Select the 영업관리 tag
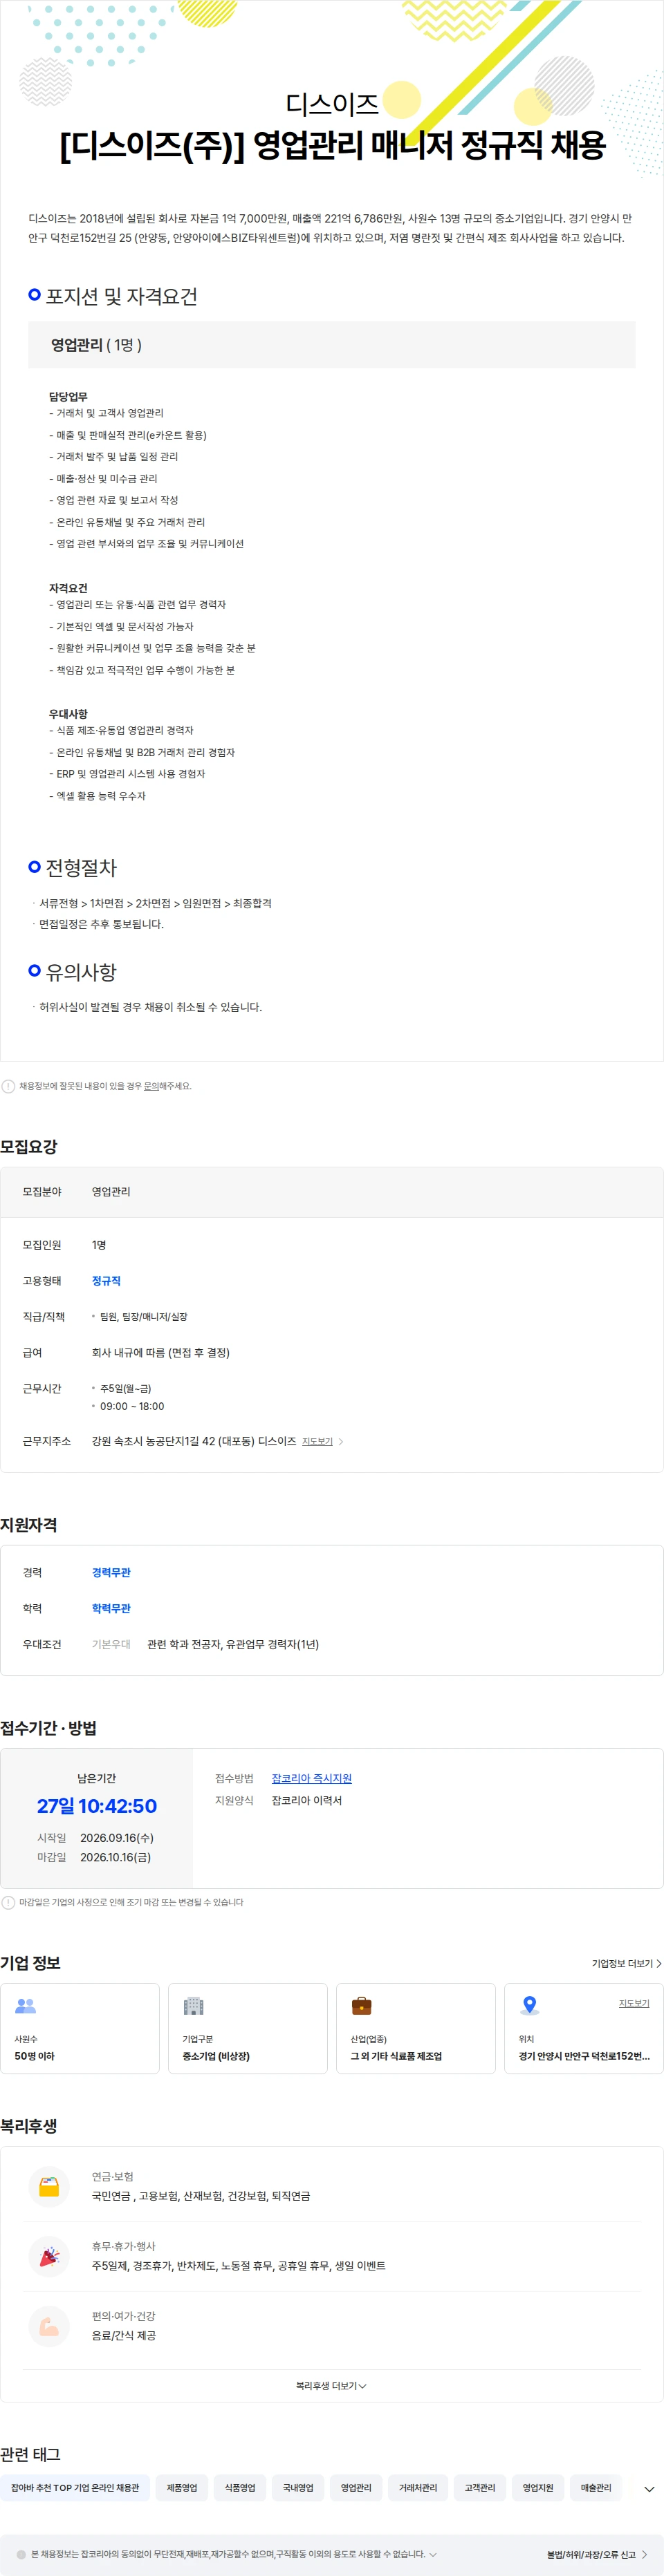The image size is (664, 2576). coord(356,2488)
